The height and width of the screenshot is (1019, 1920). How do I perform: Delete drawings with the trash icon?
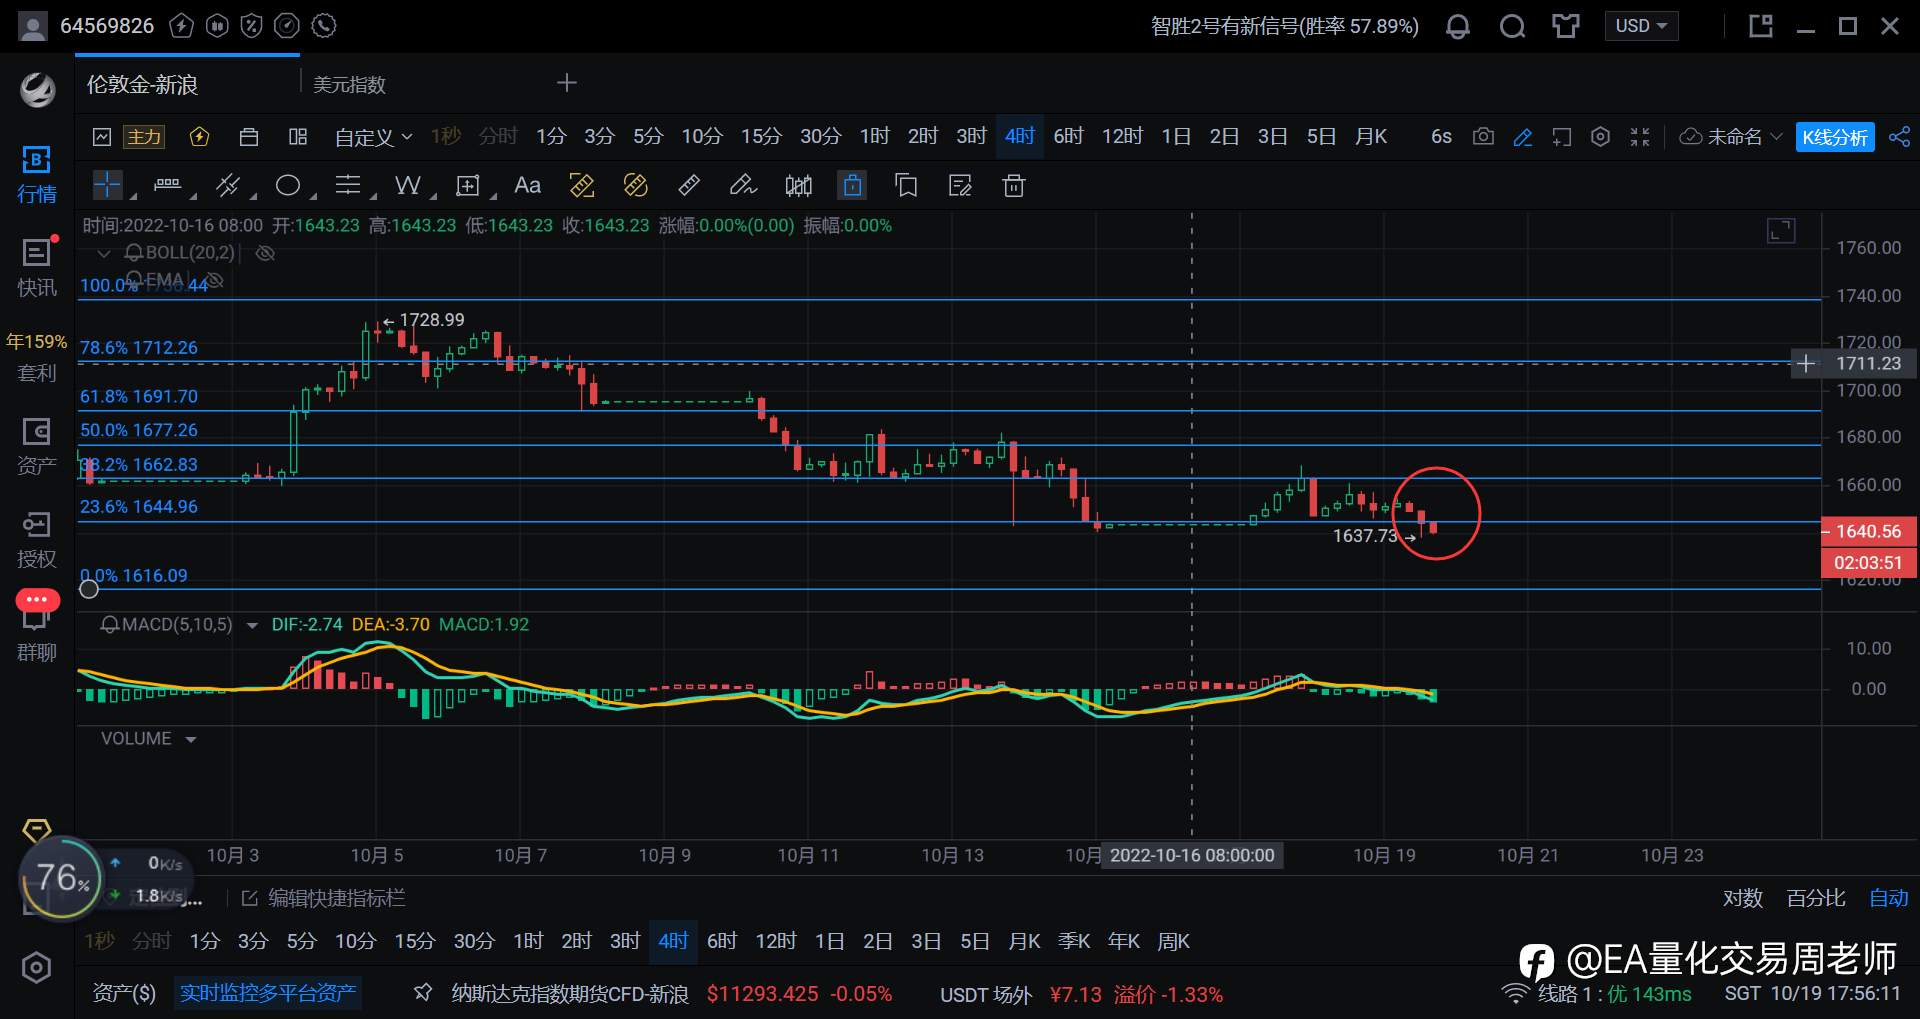(x=1014, y=185)
